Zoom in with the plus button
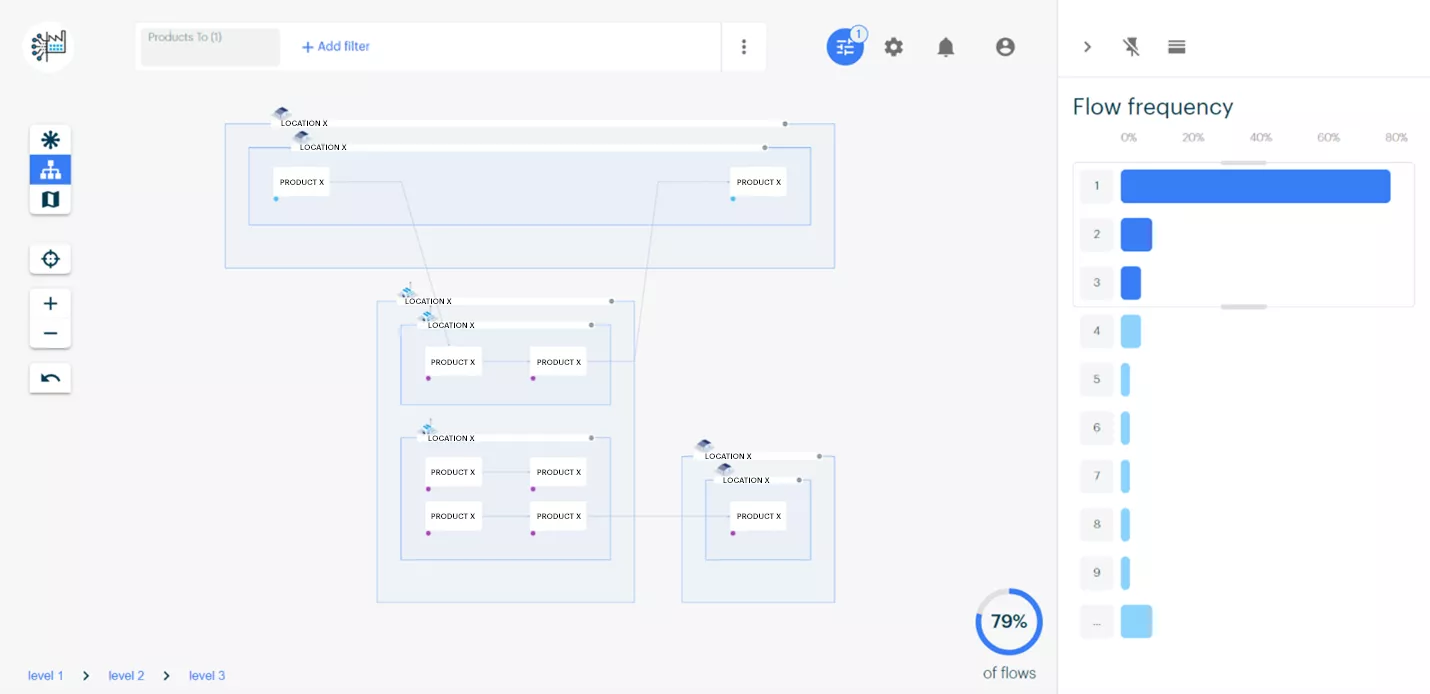The width and height of the screenshot is (1430, 694). [50, 304]
